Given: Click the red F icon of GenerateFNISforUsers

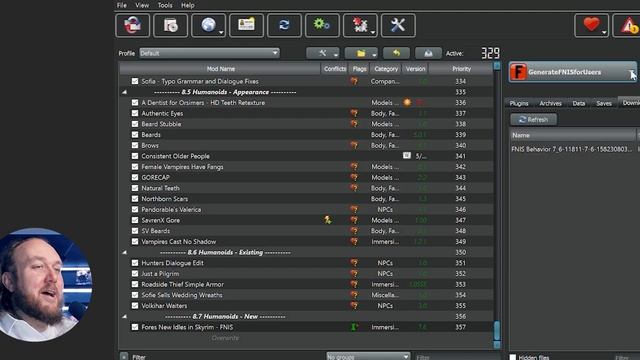Looking at the screenshot, I should [x=518, y=72].
